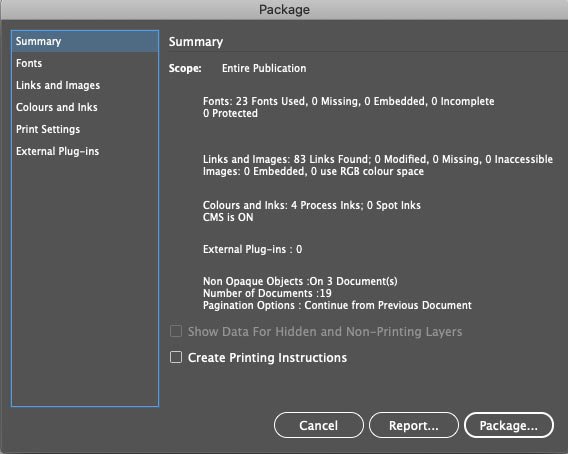This screenshot has width=568, height=454.
Task: Click the empty area of the sidebar list
Action: pos(85,283)
